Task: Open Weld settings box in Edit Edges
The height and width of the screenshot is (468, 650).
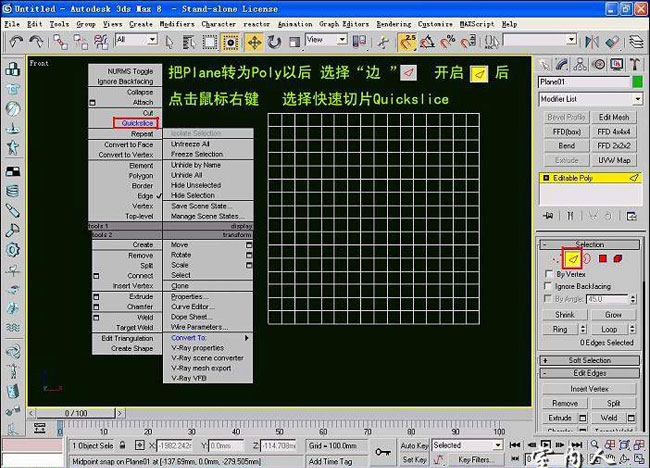Action: [x=631, y=418]
